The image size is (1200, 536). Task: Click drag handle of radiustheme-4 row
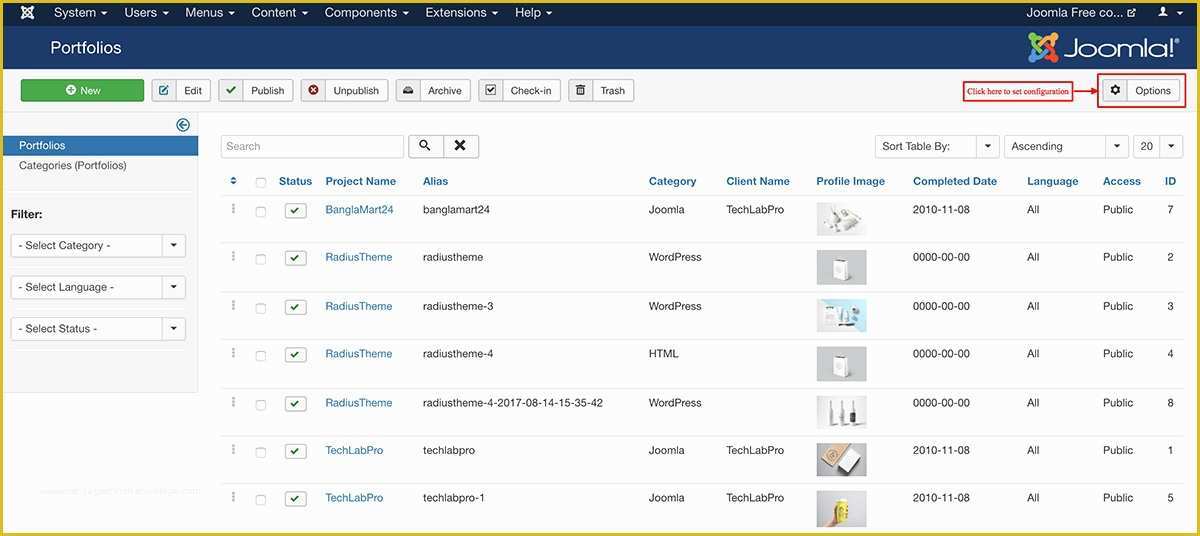[x=233, y=352]
